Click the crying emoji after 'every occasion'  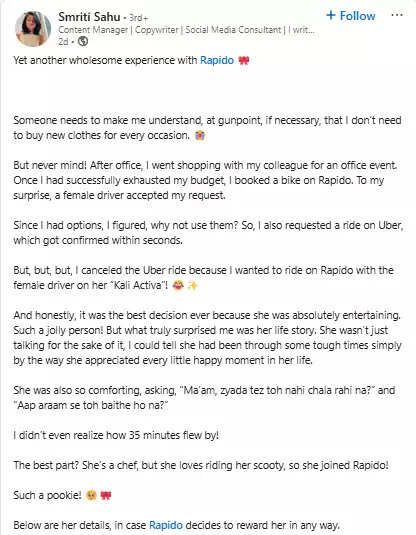(x=200, y=136)
